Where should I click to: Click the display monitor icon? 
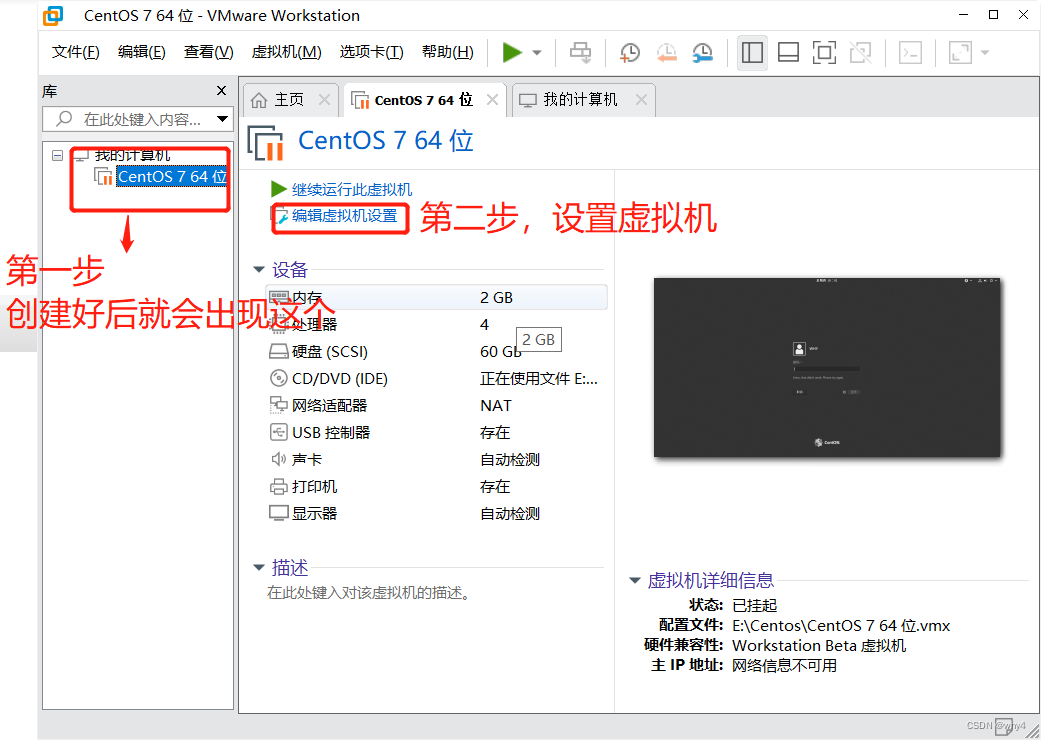pyautogui.click(x=278, y=513)
